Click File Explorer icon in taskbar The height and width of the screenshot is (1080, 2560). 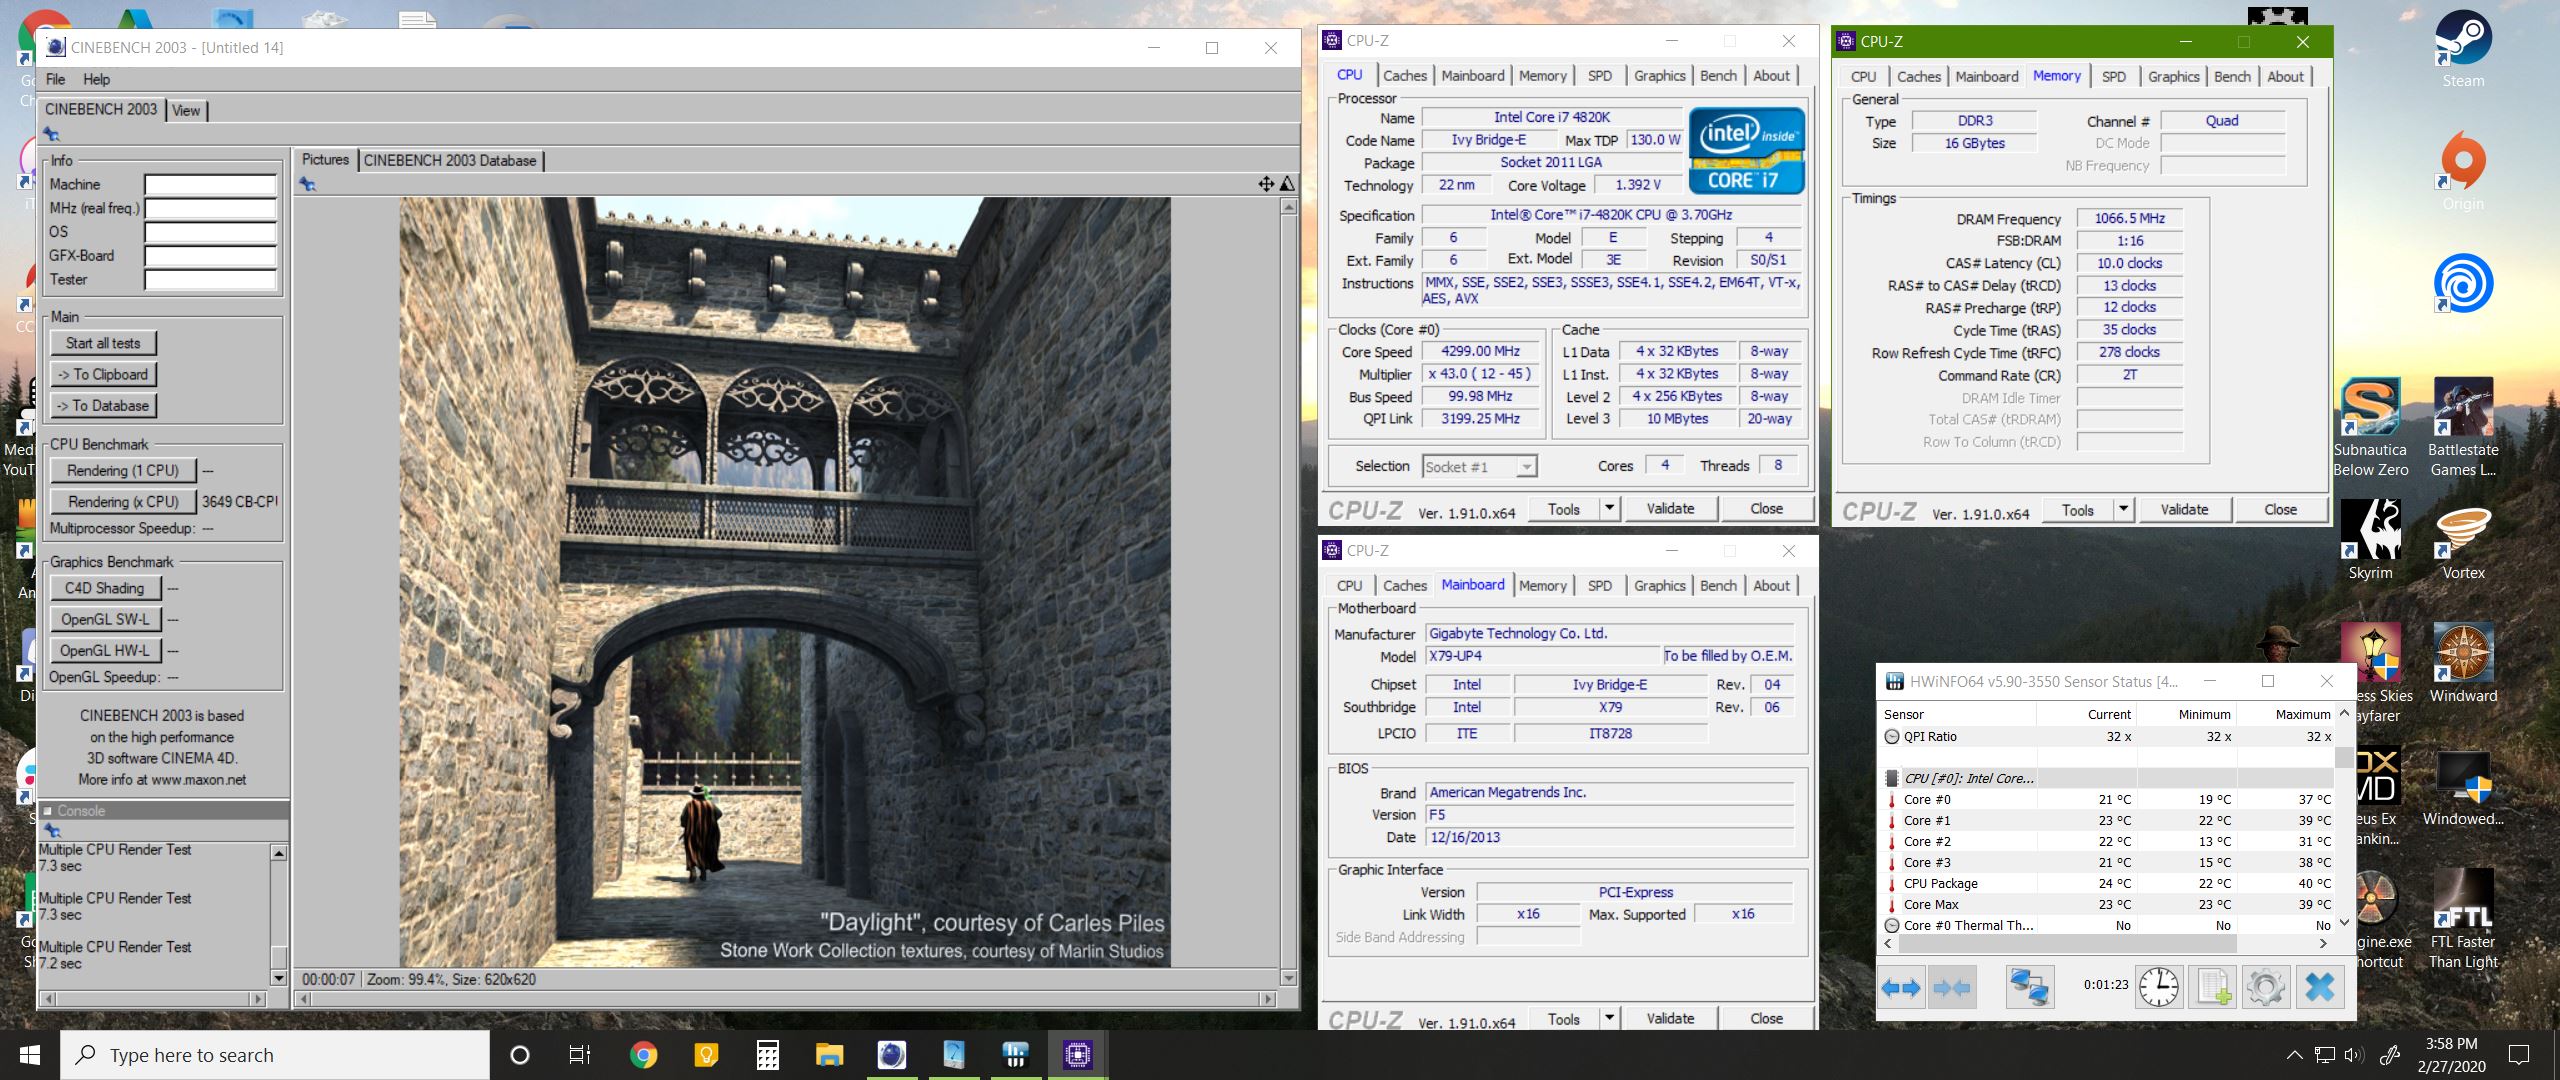tap(829, 1055)
